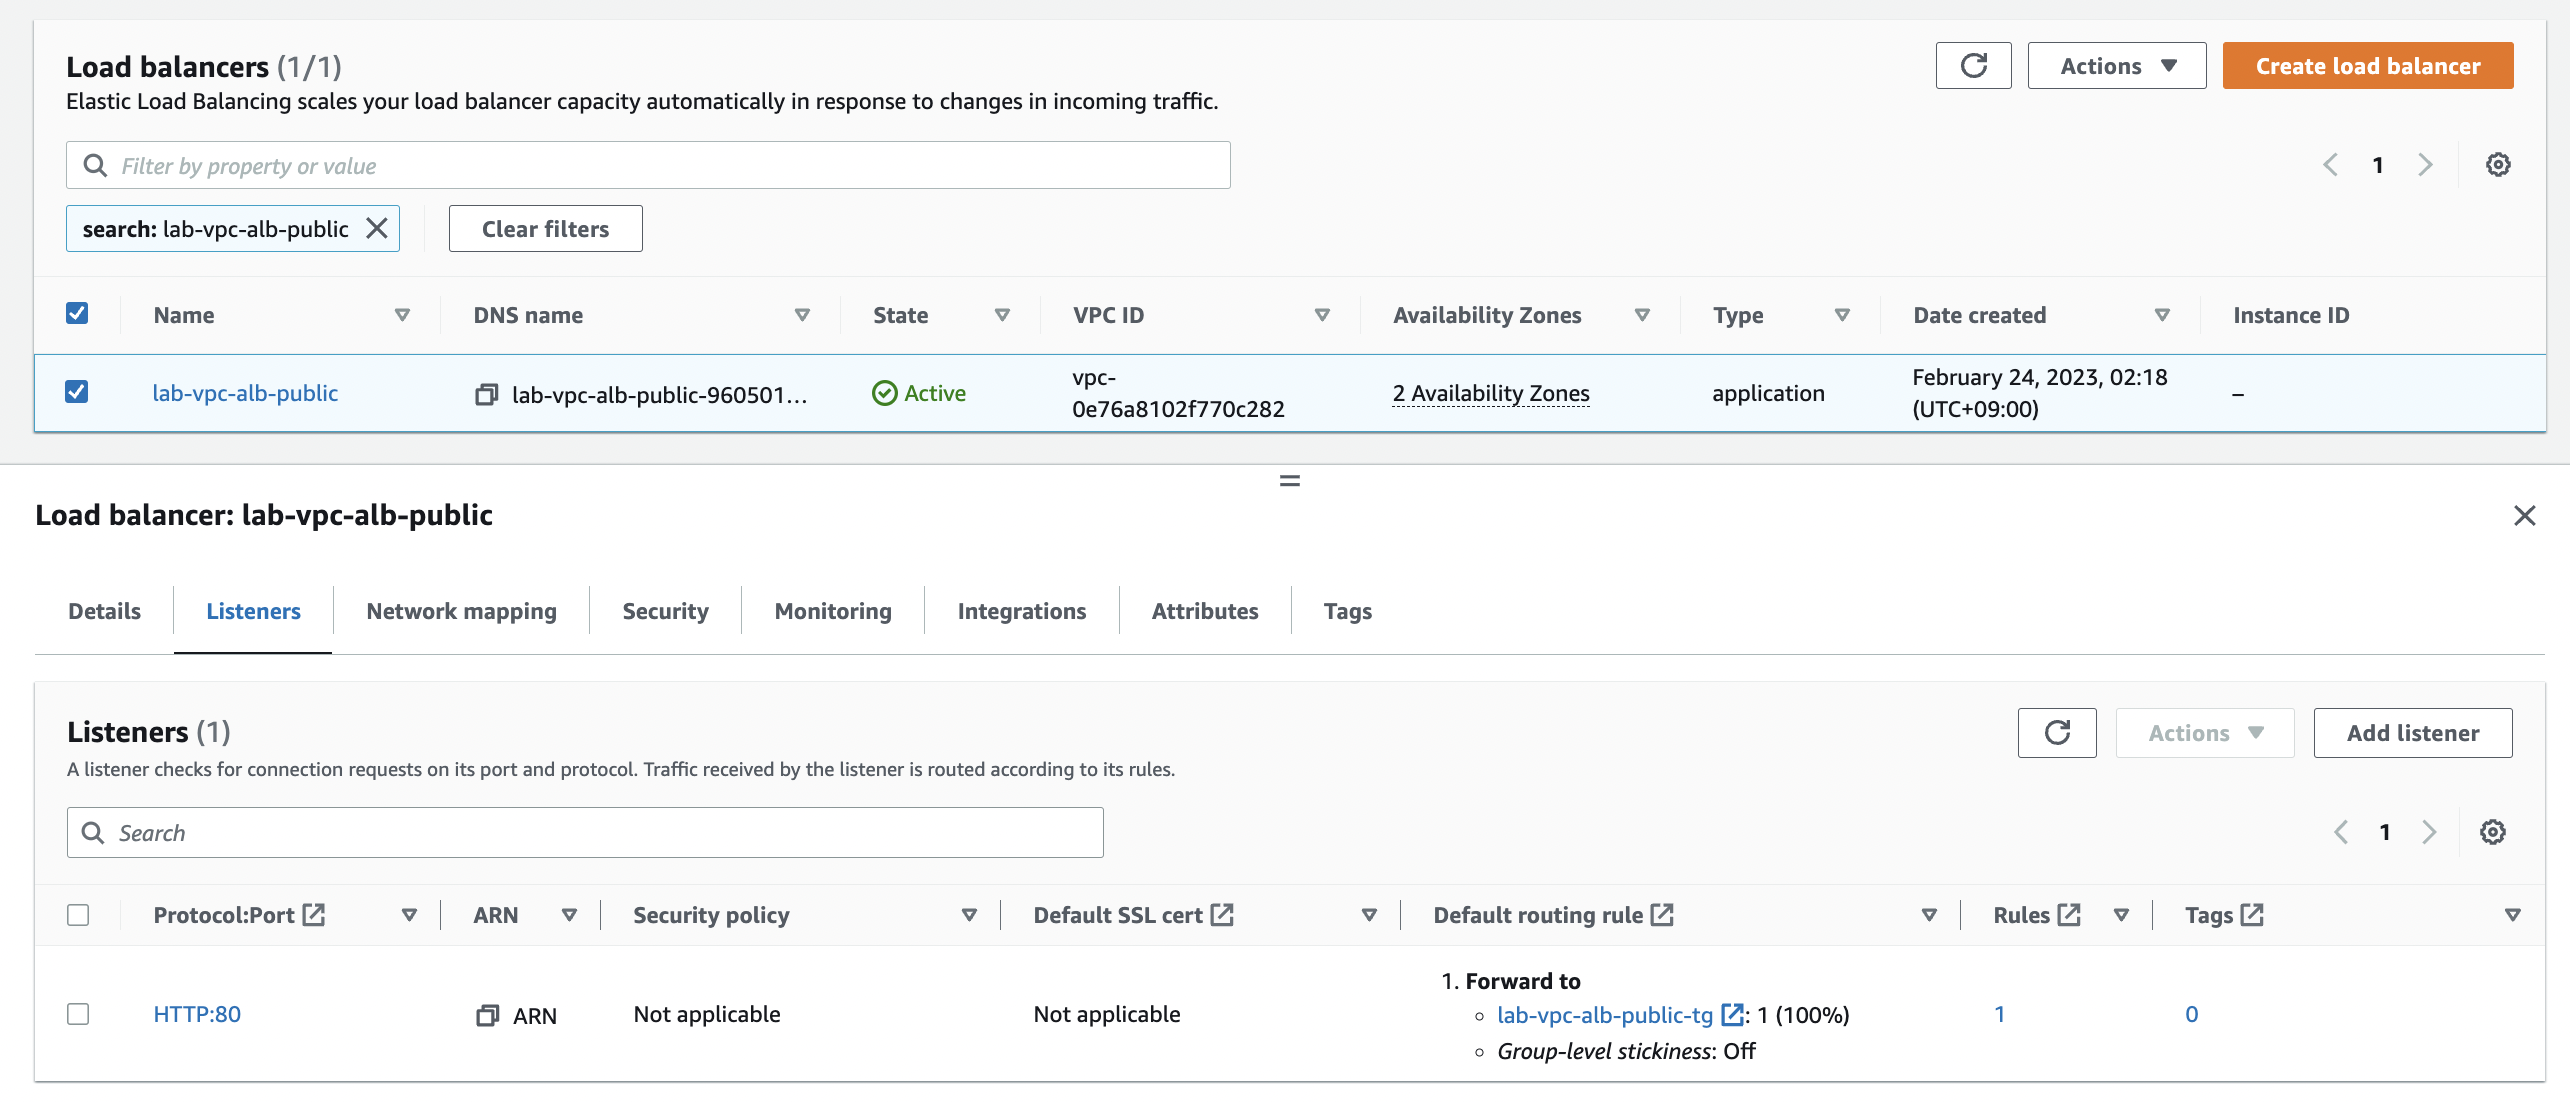
Task: Refresh the listeners table
Action: (x=2056, y=733)
